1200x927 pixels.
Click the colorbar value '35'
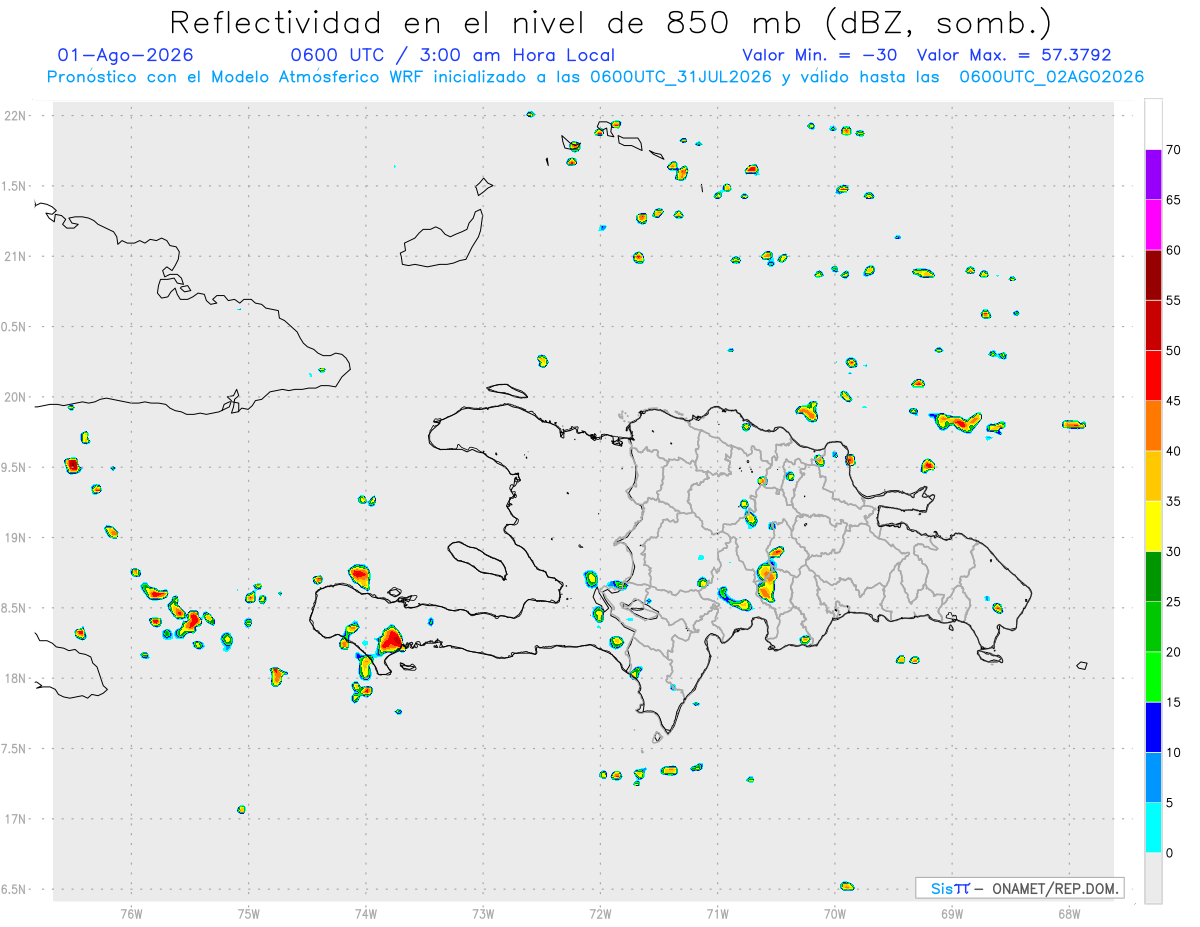coord(1173,501)
